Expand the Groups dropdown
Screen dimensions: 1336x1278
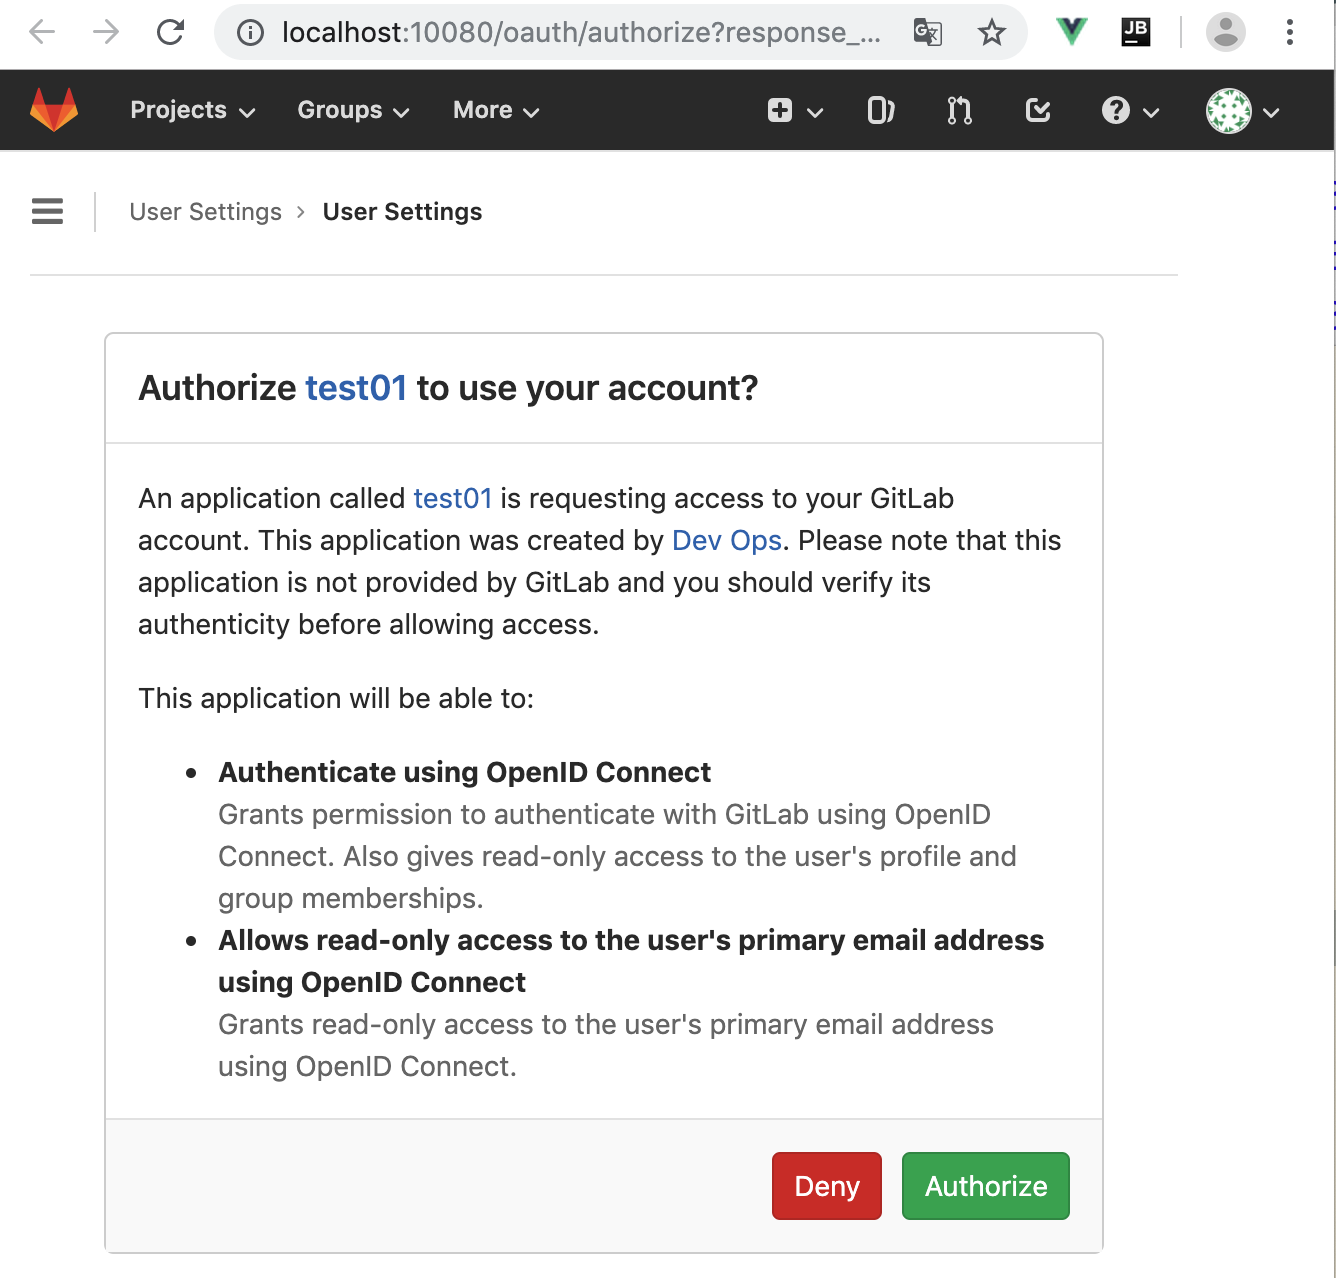coord(354,110)
